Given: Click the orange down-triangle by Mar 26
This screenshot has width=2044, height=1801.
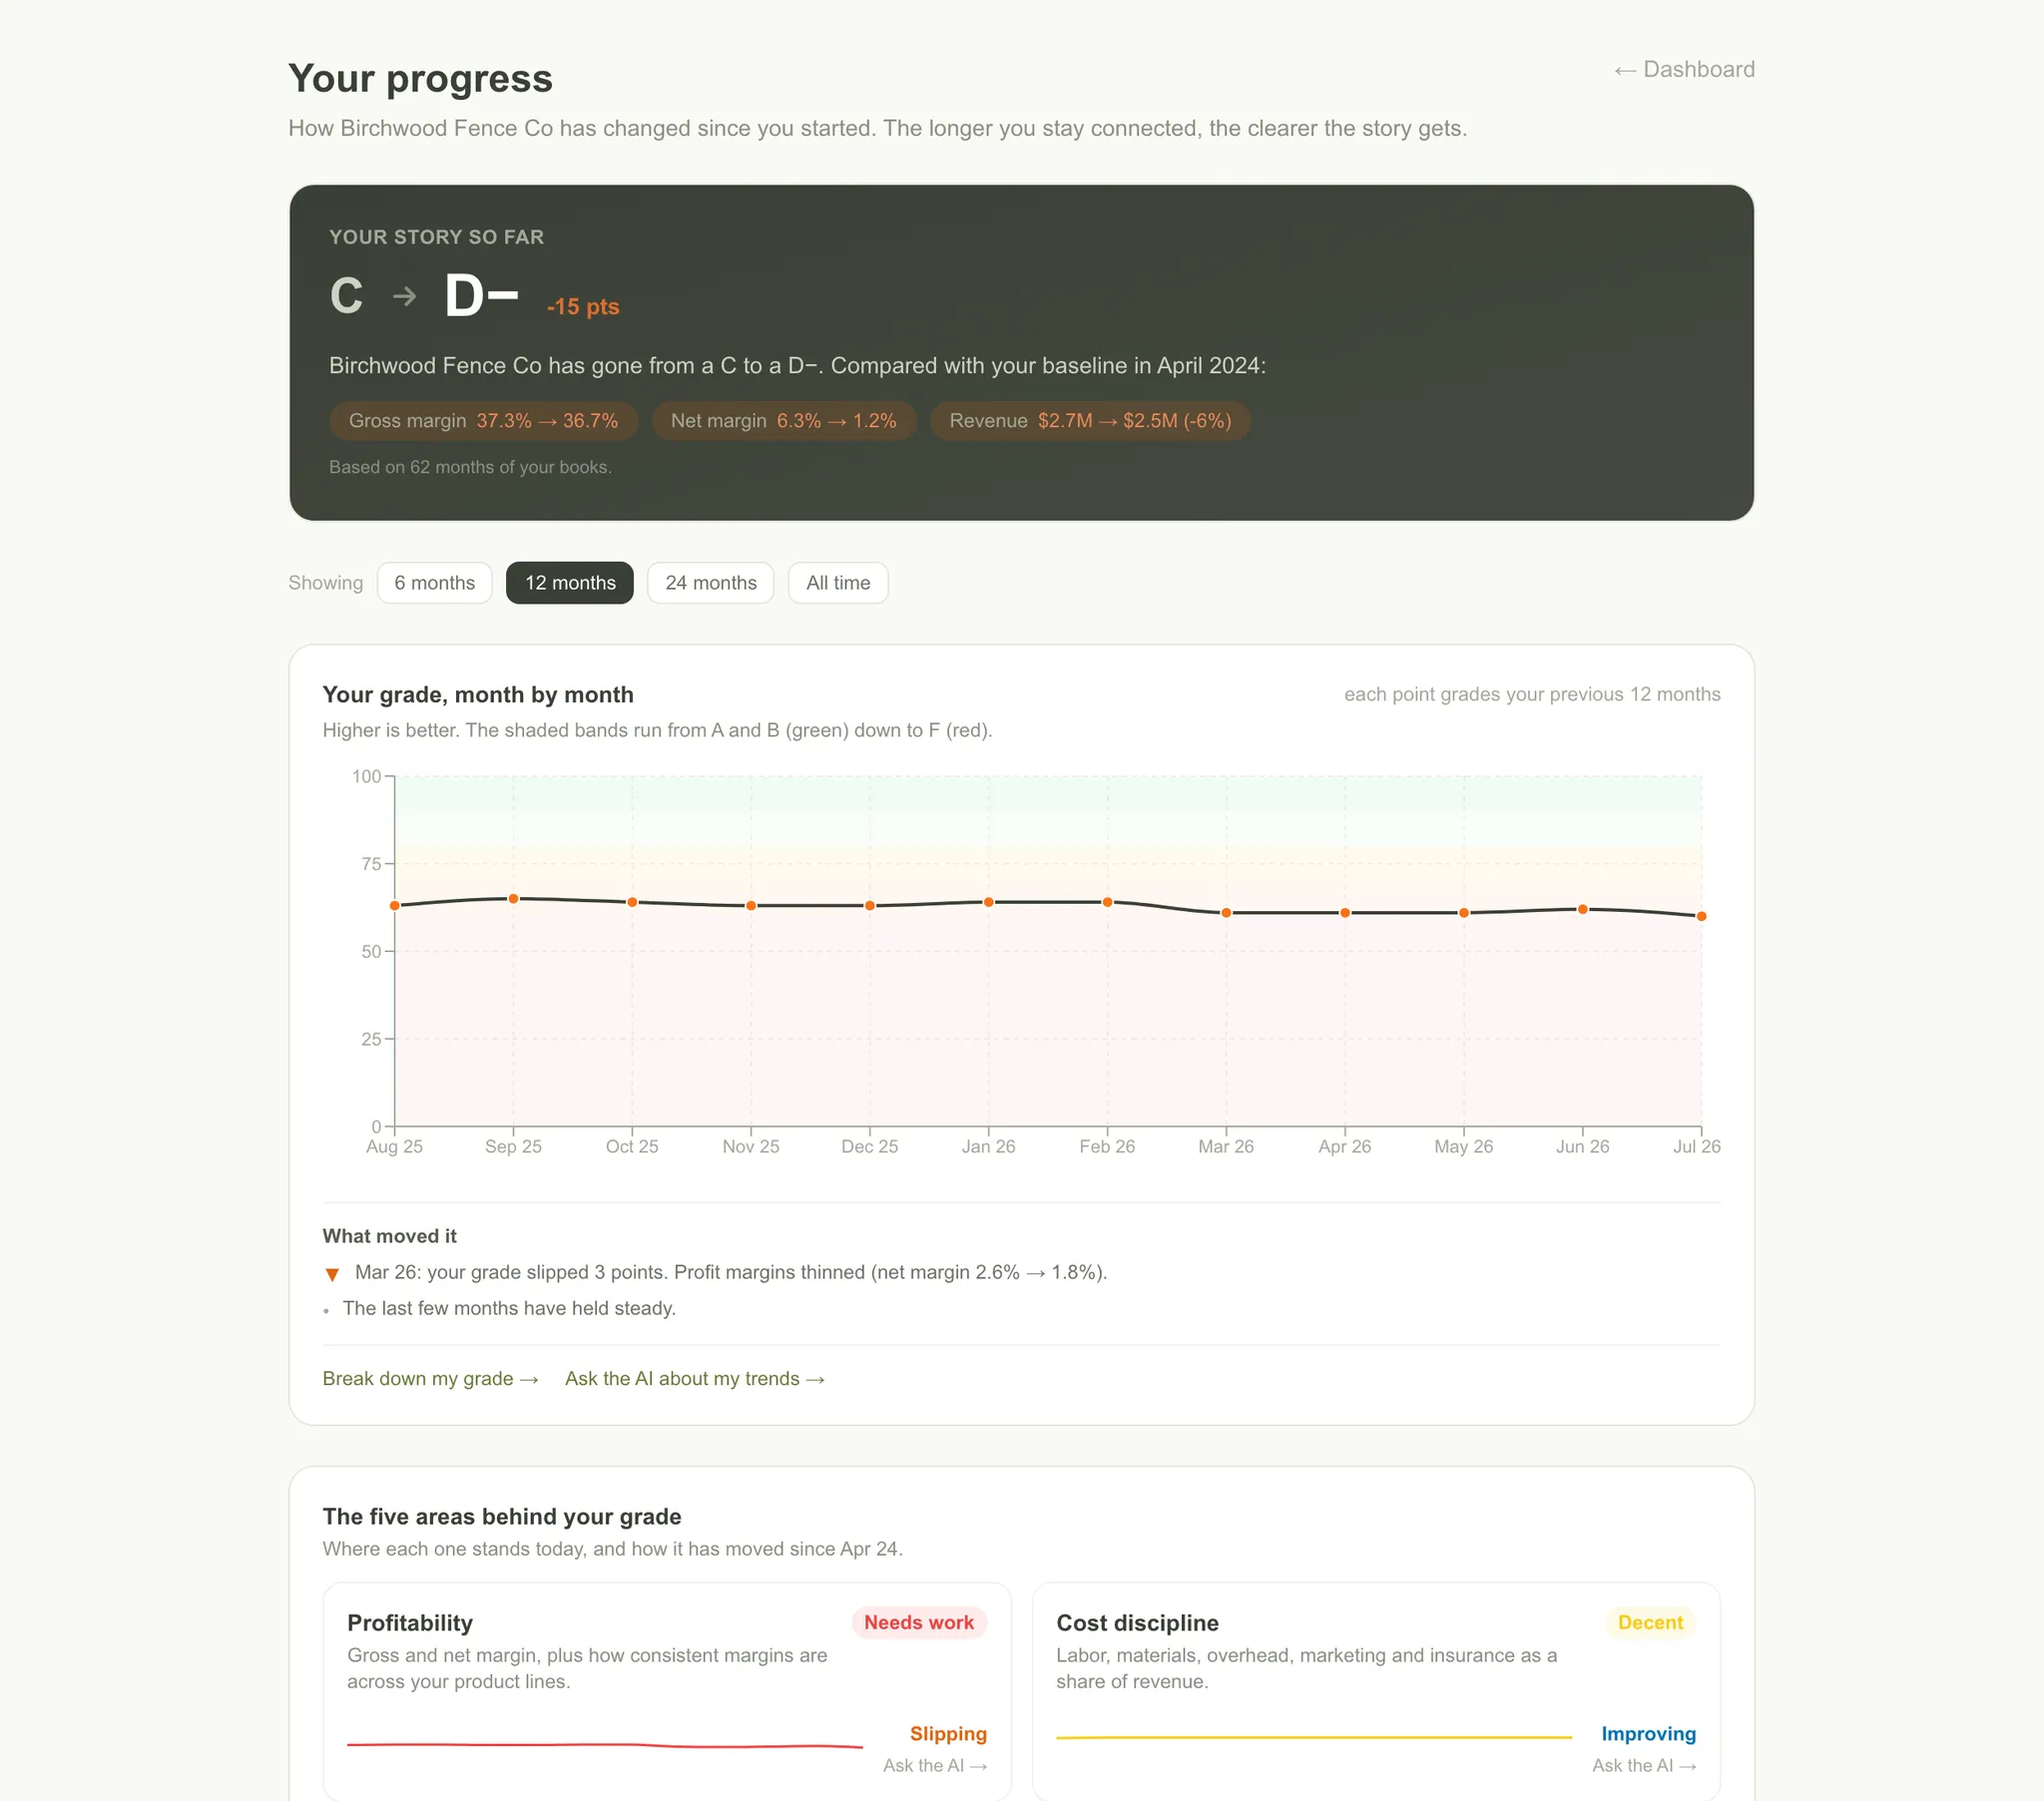Looking at the screenshot, I should [332, 1274].
